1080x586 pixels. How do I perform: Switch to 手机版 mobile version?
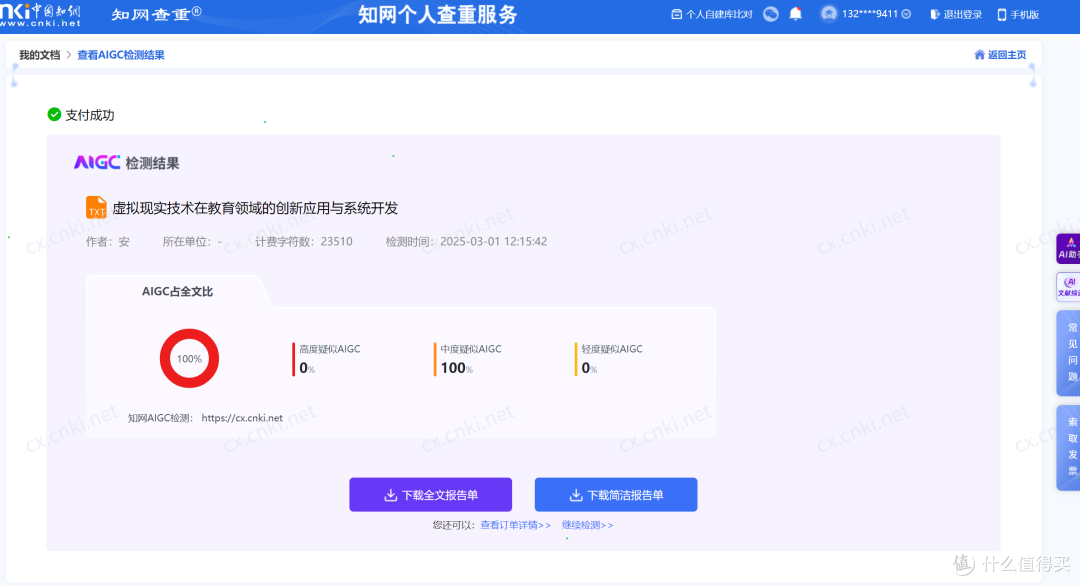pyautogui.click(x=1018, y=14)
